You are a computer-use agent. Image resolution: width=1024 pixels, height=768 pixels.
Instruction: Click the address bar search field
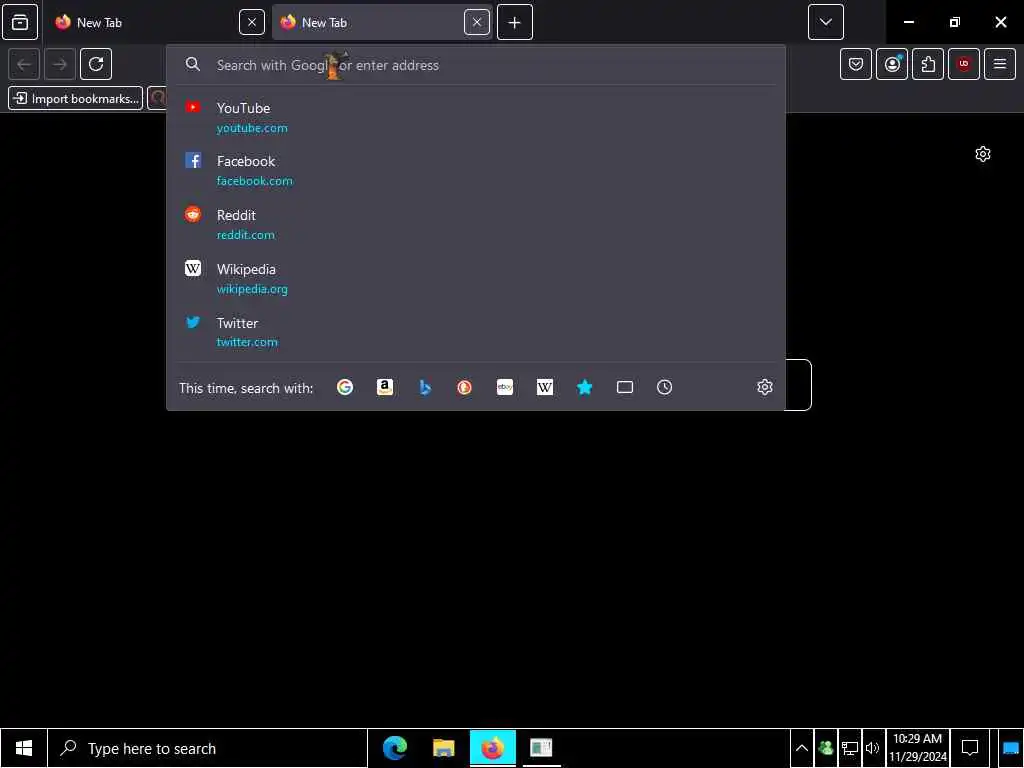(475, 65)
